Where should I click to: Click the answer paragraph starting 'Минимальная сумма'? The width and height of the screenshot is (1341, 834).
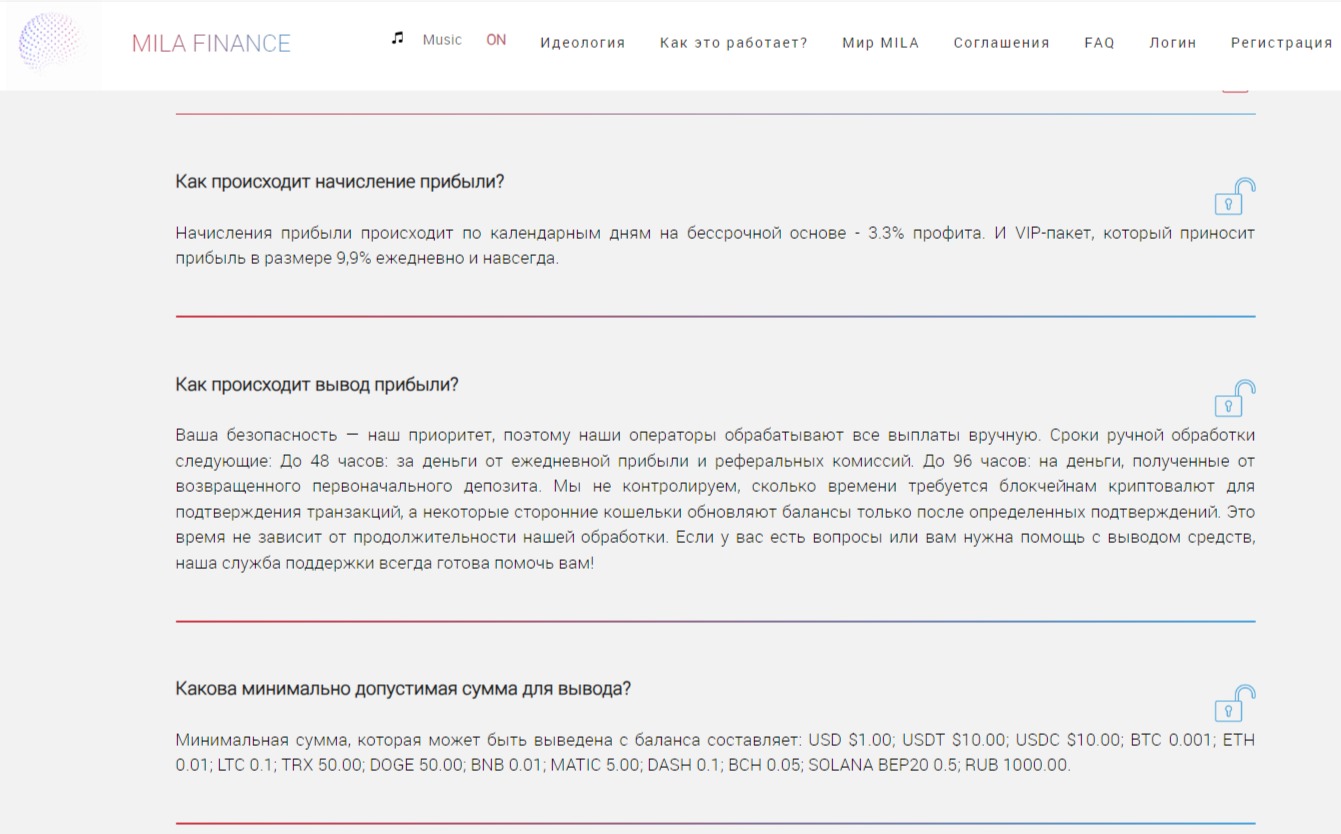[x=715, y=753]
